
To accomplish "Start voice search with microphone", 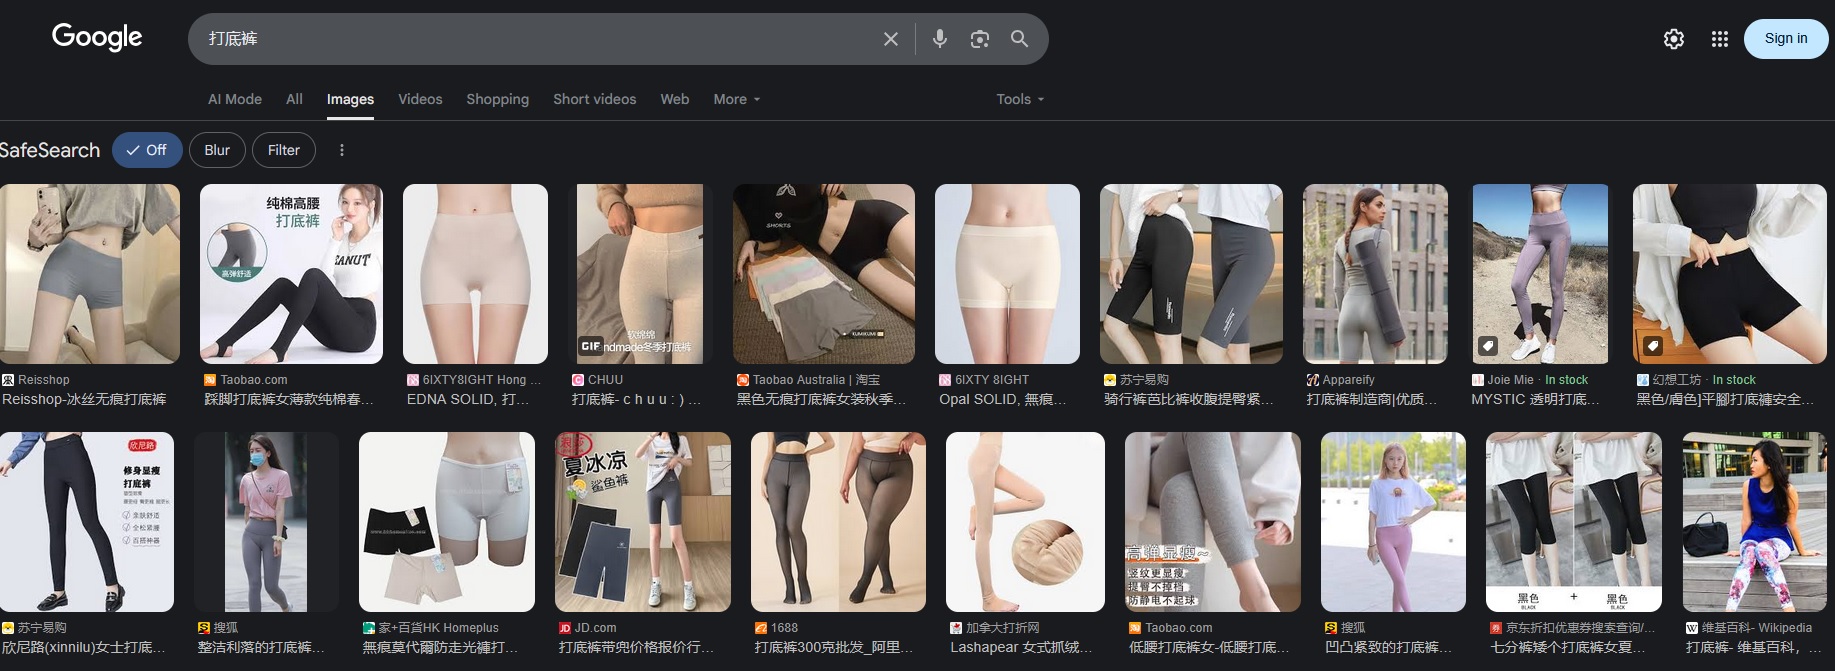I will tap(939, 39).
